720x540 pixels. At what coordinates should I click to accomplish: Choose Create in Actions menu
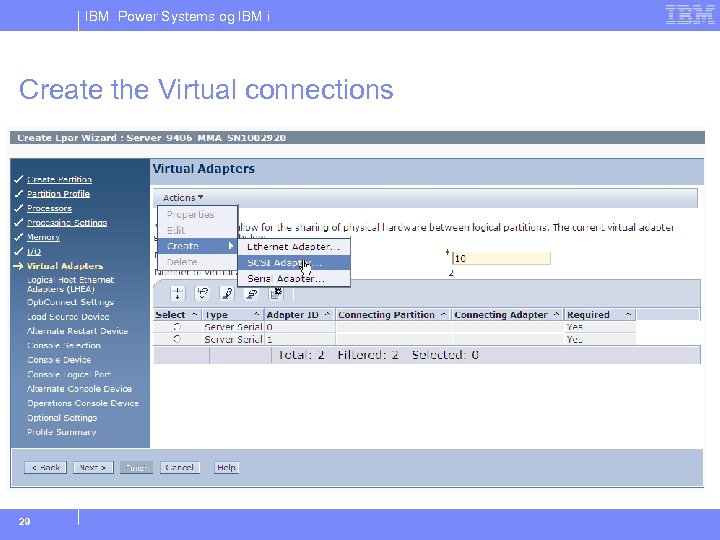(197, 246)
